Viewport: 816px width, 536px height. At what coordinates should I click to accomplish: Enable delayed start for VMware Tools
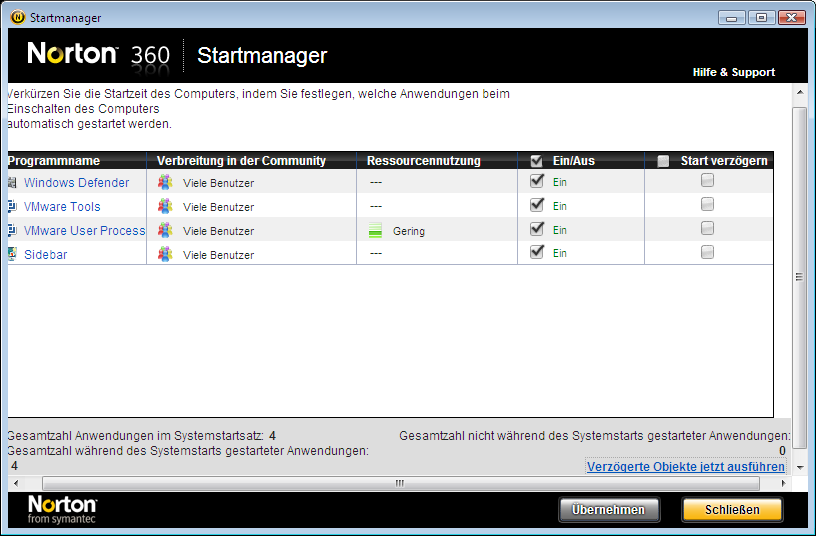pyautogui.click(x=707, y=204)
